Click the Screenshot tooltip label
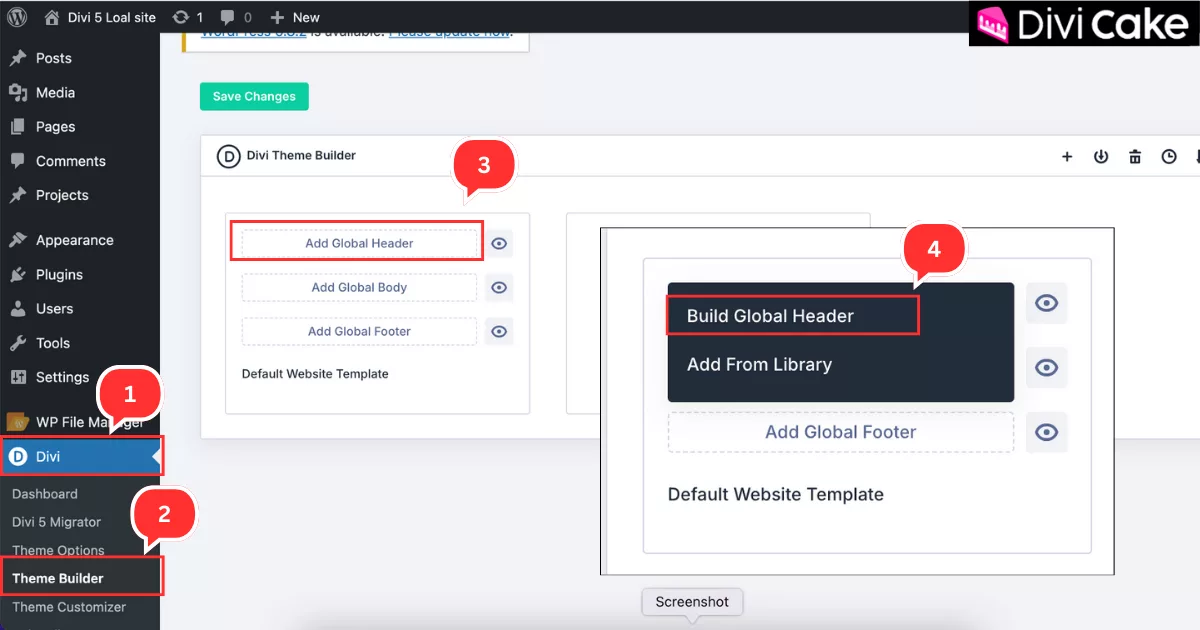This screenshot has height=630, width=1200. (x=692, y=602)
